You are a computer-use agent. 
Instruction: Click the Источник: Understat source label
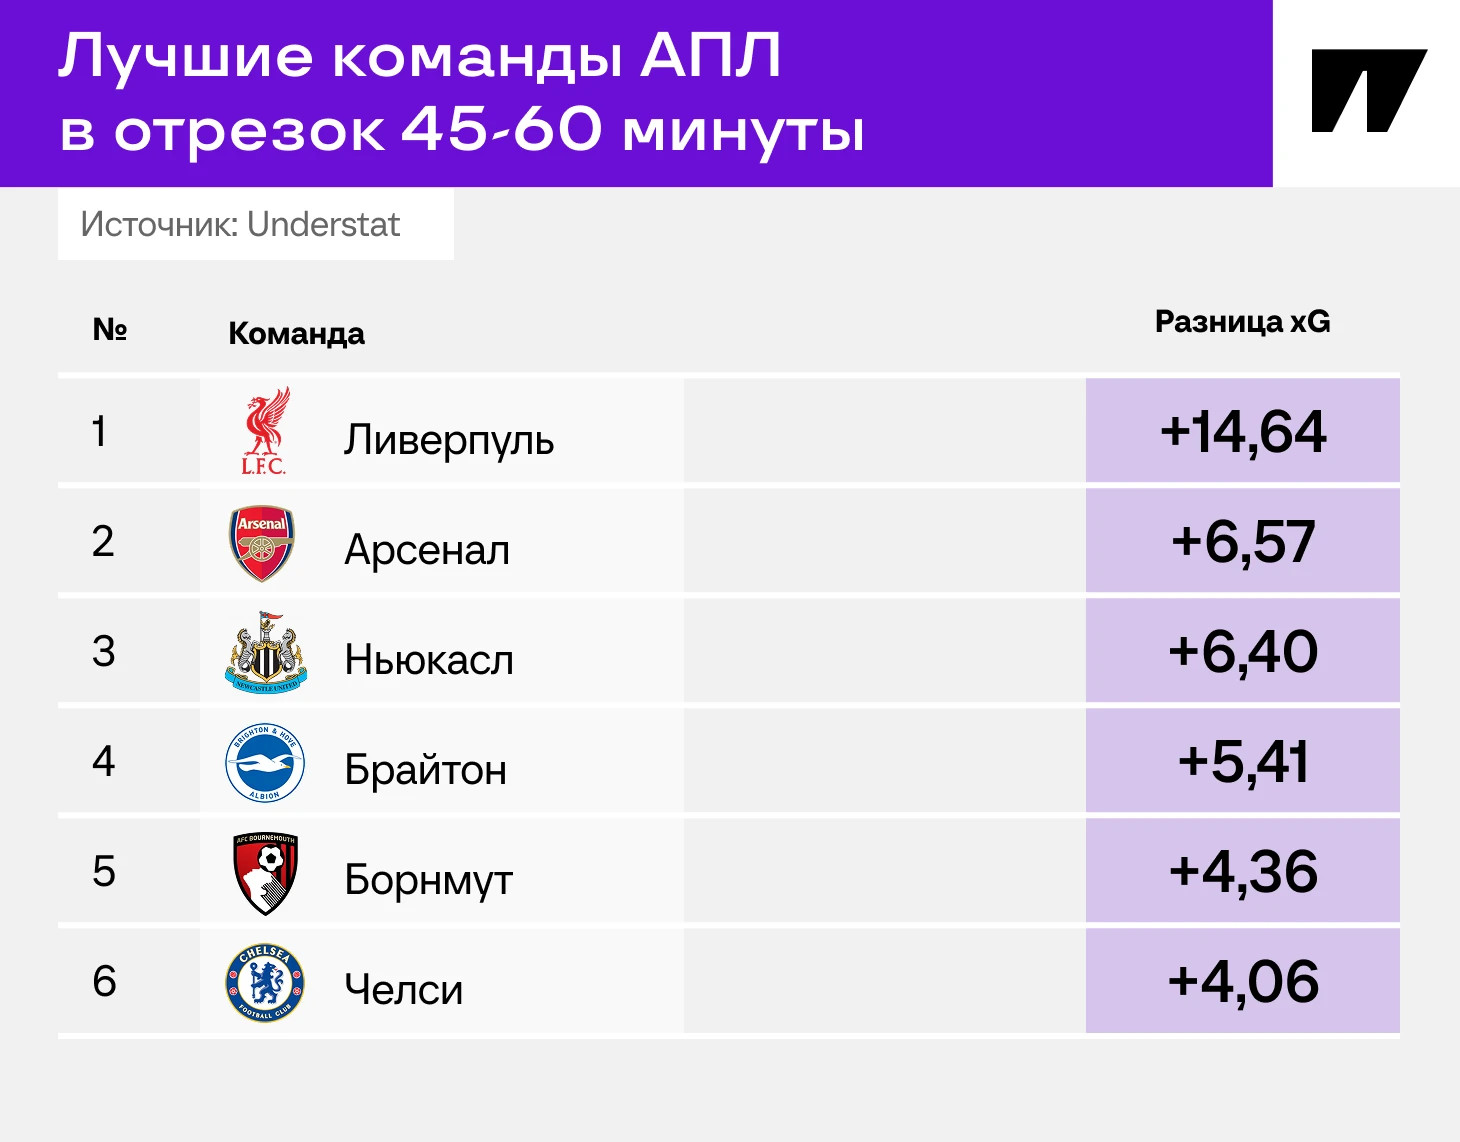[x=240, y=225]
